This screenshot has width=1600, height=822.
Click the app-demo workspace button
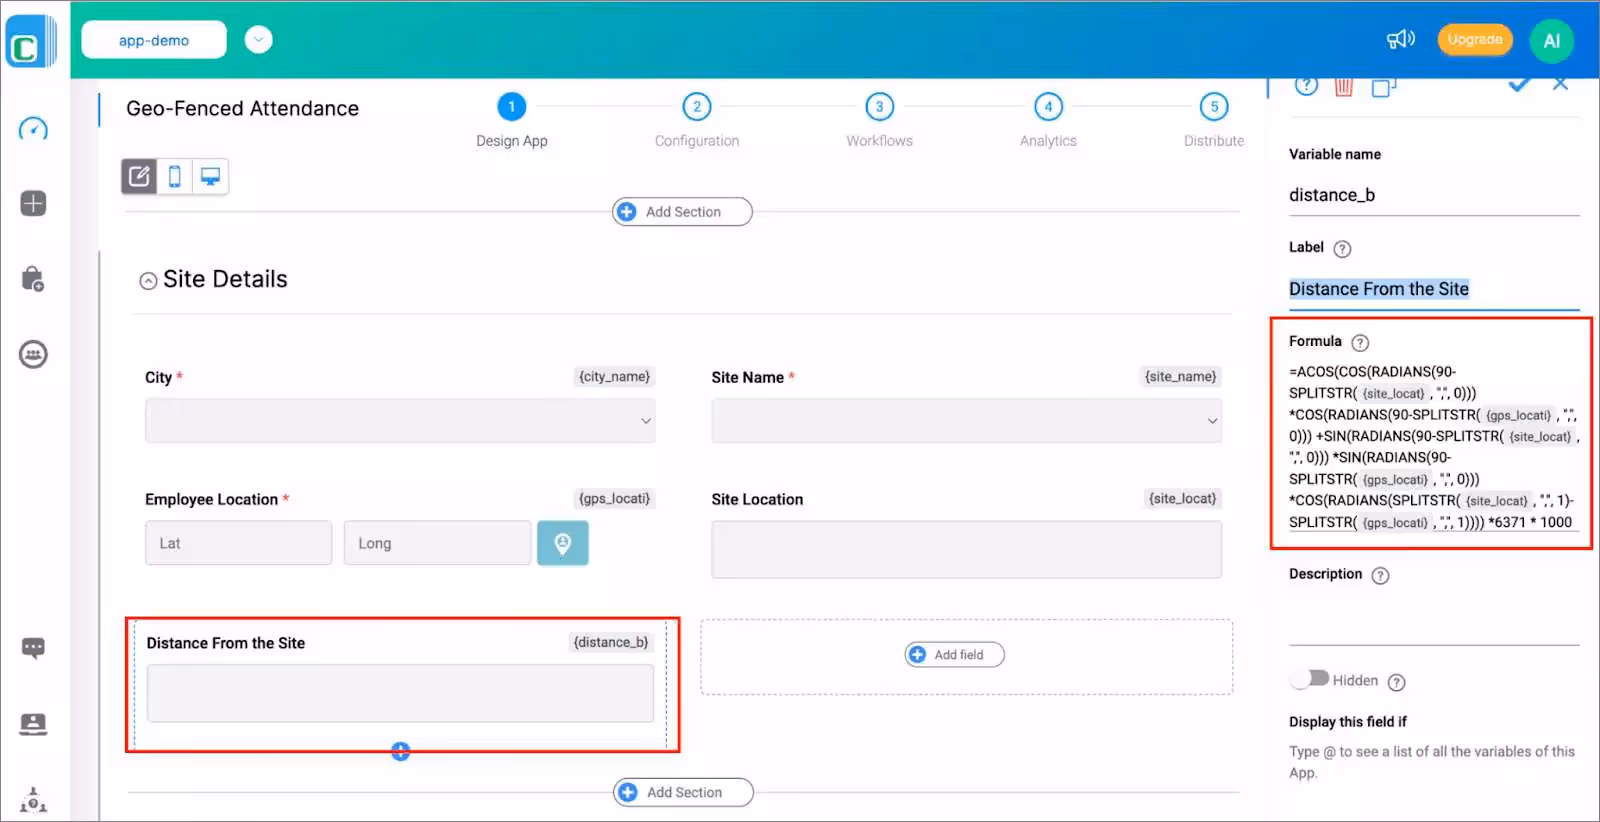154,40
